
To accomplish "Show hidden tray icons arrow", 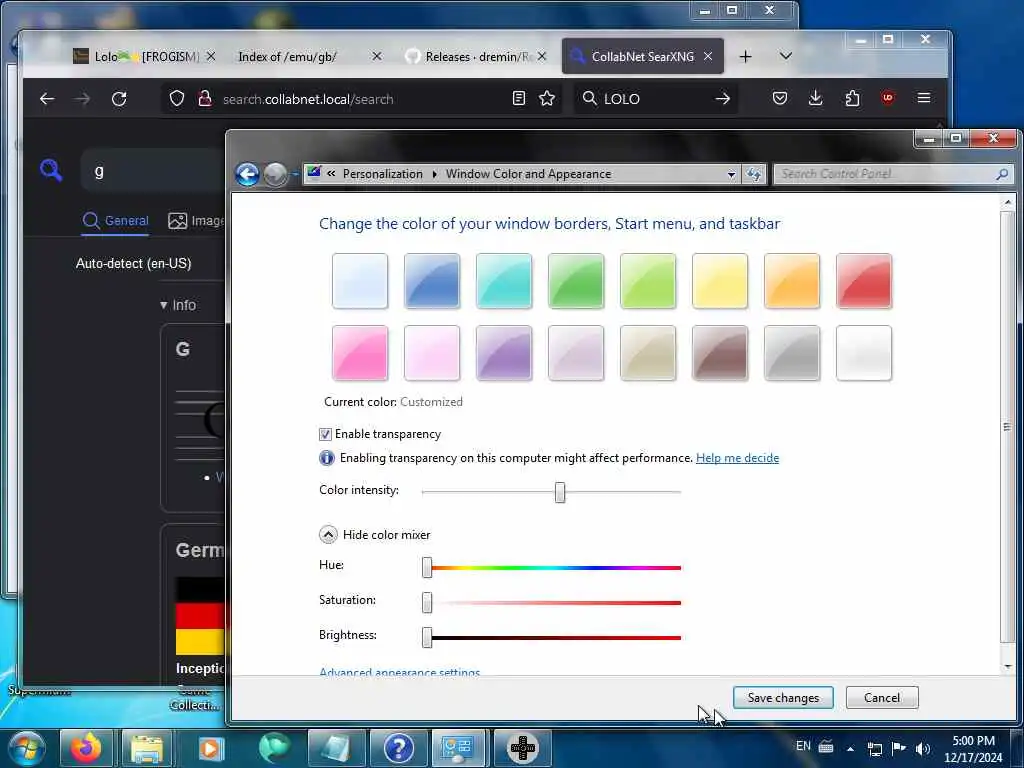I will (x=850, y=749).
